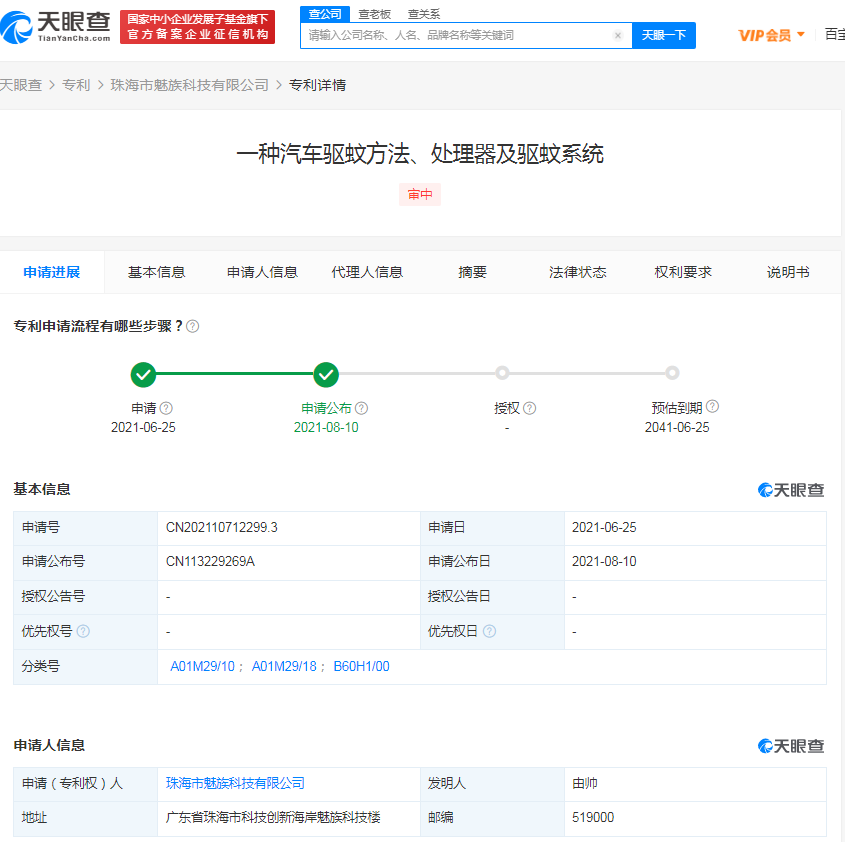Click help icon next to 申请公布 step

point(362,408)
